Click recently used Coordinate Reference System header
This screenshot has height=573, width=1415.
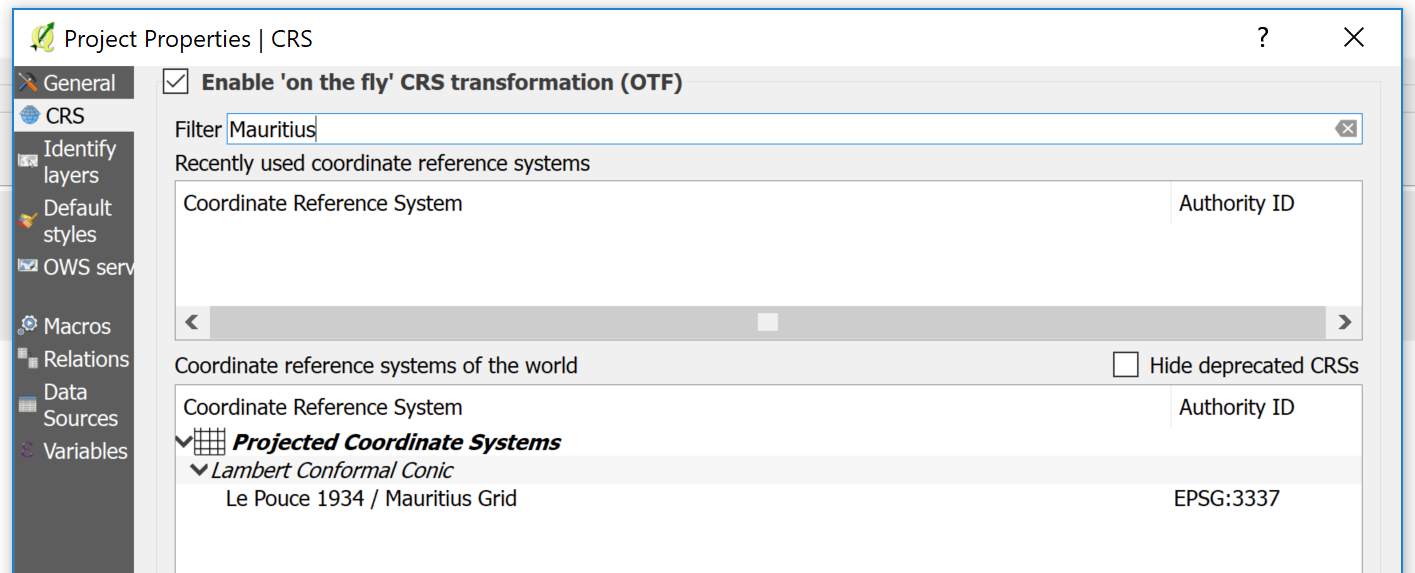tap(672, 203)
